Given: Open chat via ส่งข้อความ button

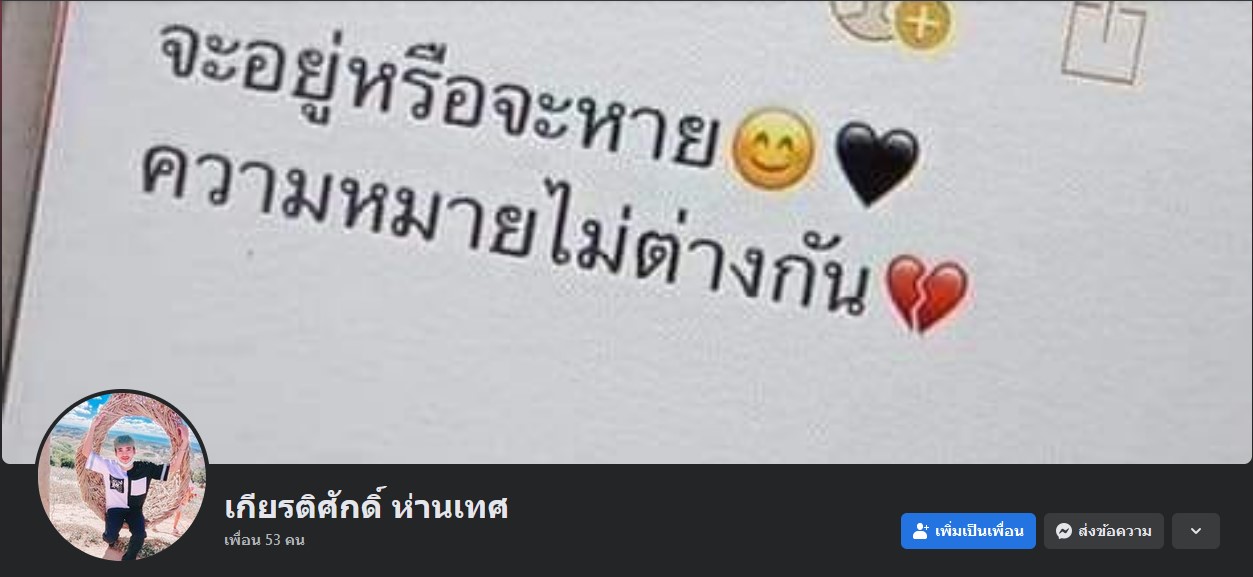Looking at the screenshot, I should (x=1104, y=531).
